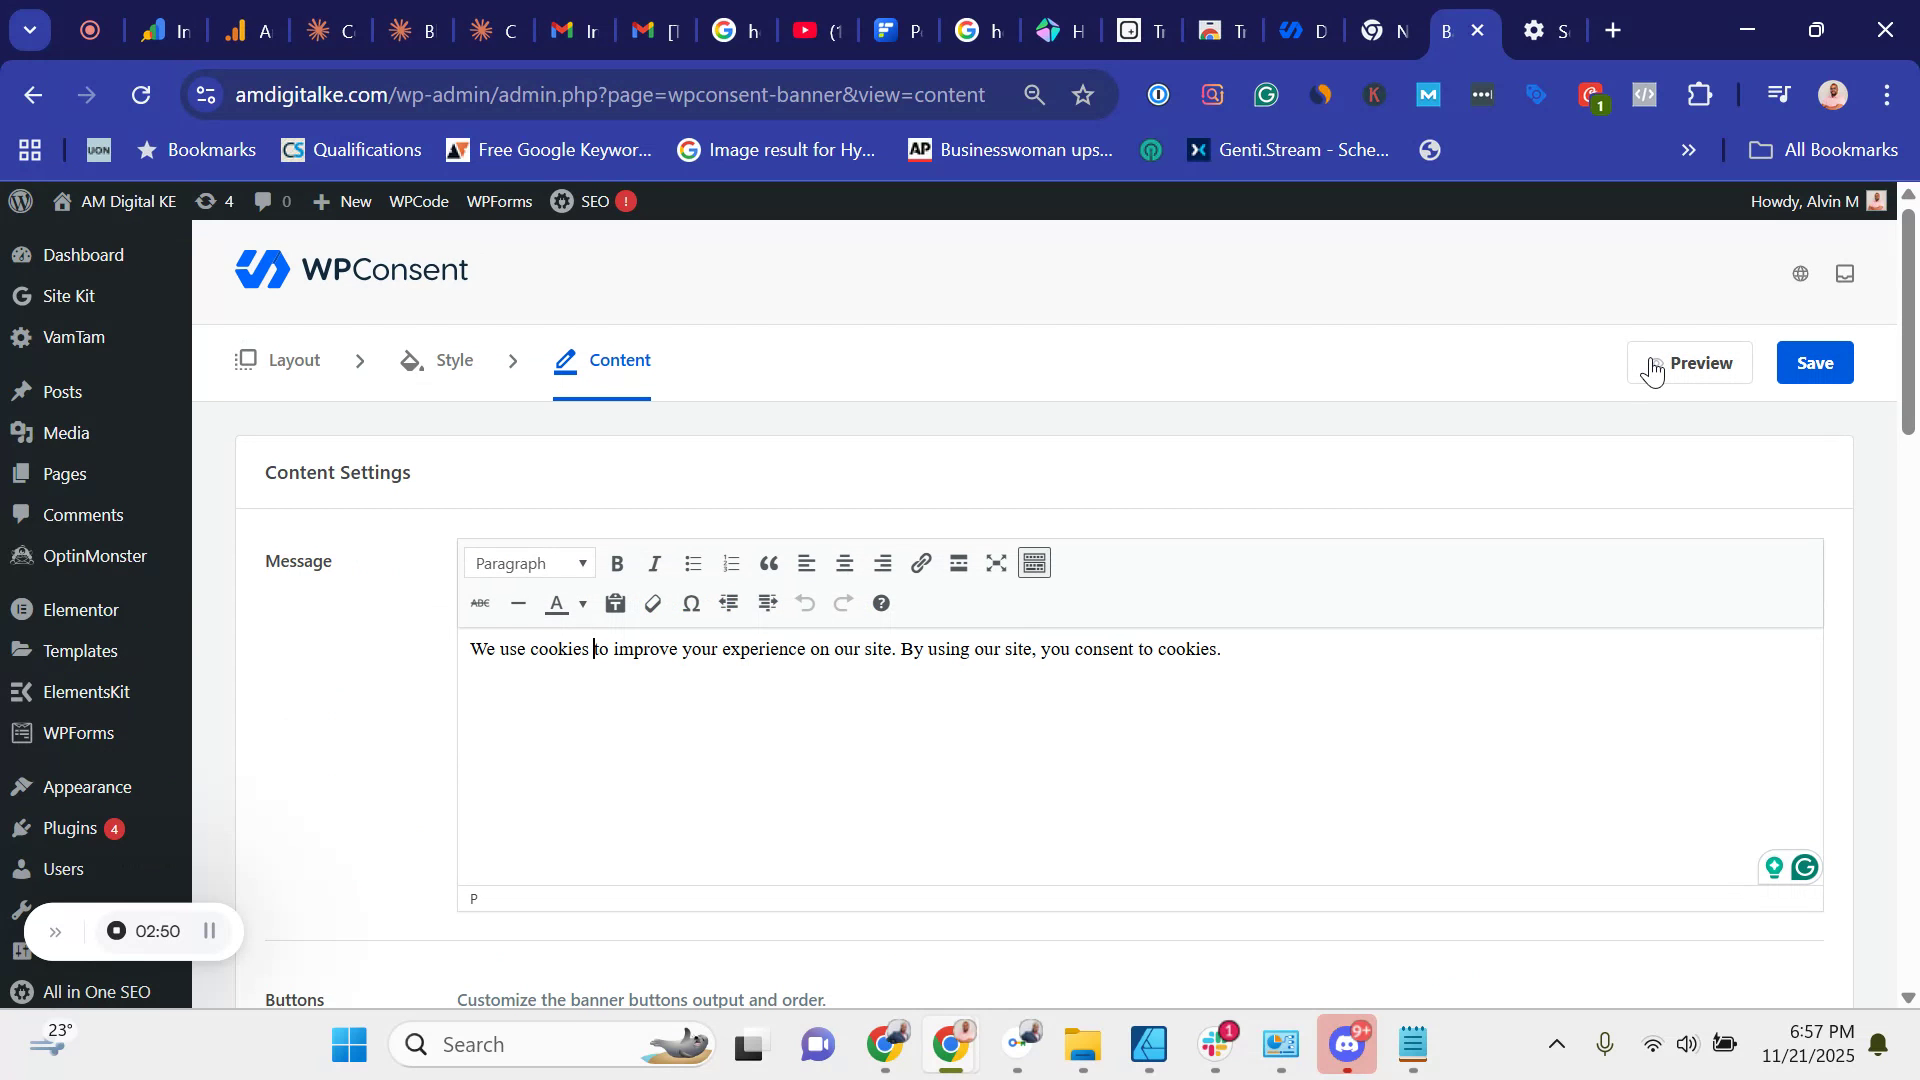Toggle bulleted list formatting
1920x1080 pixels.
click(x=693, y=563)
